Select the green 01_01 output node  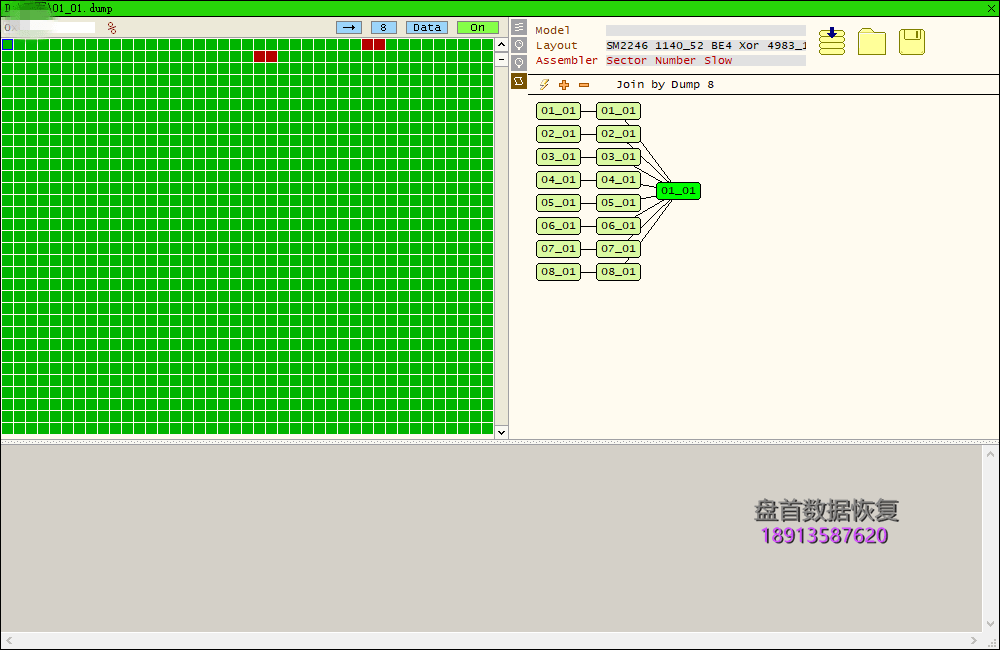tap(679, 191)
